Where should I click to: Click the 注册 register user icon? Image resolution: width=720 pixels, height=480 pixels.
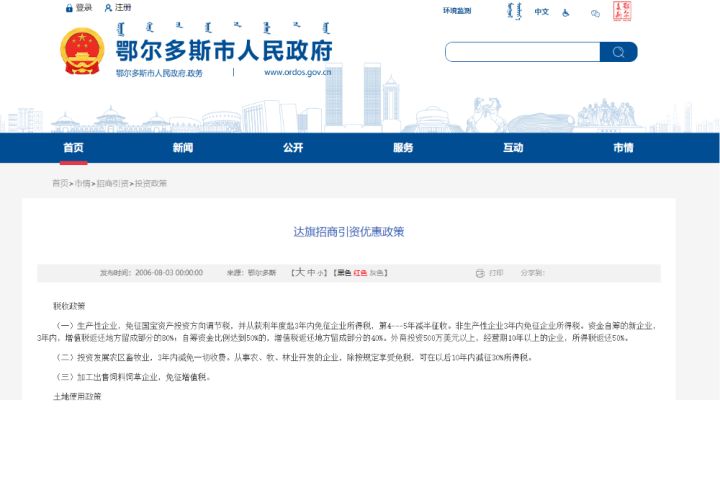pyautogui.click(x=108, y=8)
